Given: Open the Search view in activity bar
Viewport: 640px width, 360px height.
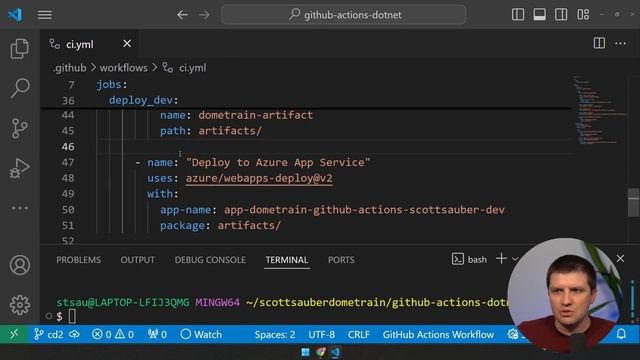Looking at the screenshot, I should point(20,88).
